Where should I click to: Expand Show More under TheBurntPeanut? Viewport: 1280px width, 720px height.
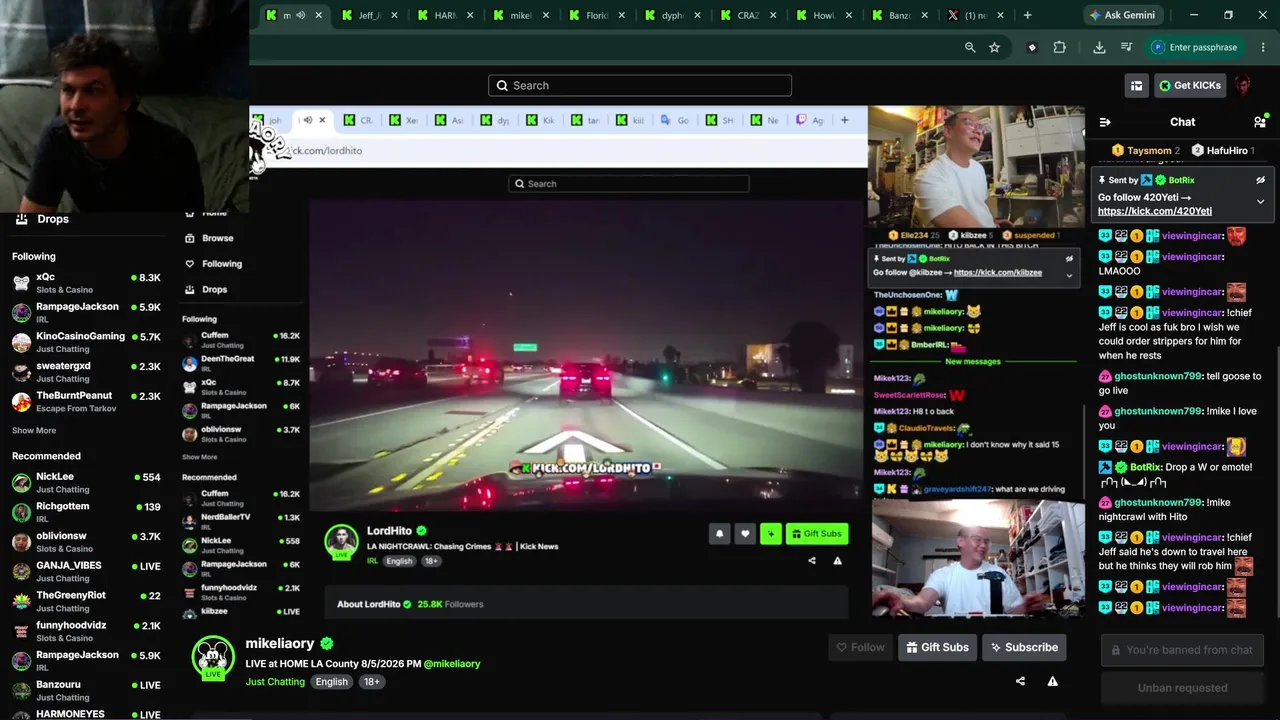34,431
